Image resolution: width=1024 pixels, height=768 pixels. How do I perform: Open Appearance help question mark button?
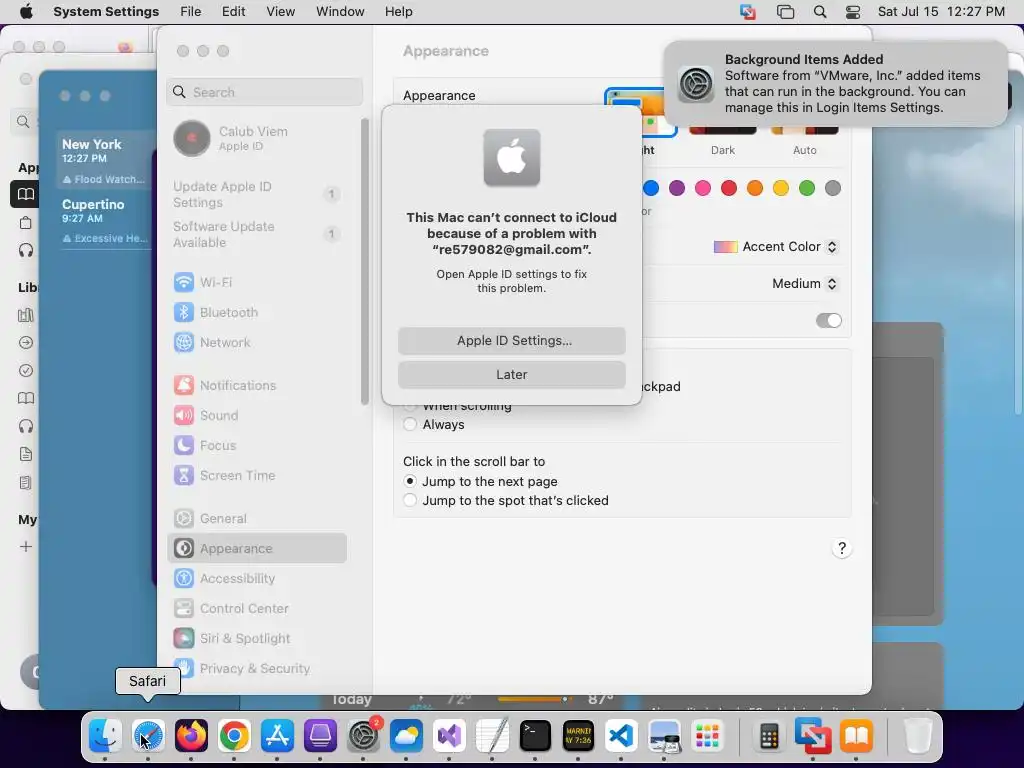pyautogui.click(x=842, y=548)
